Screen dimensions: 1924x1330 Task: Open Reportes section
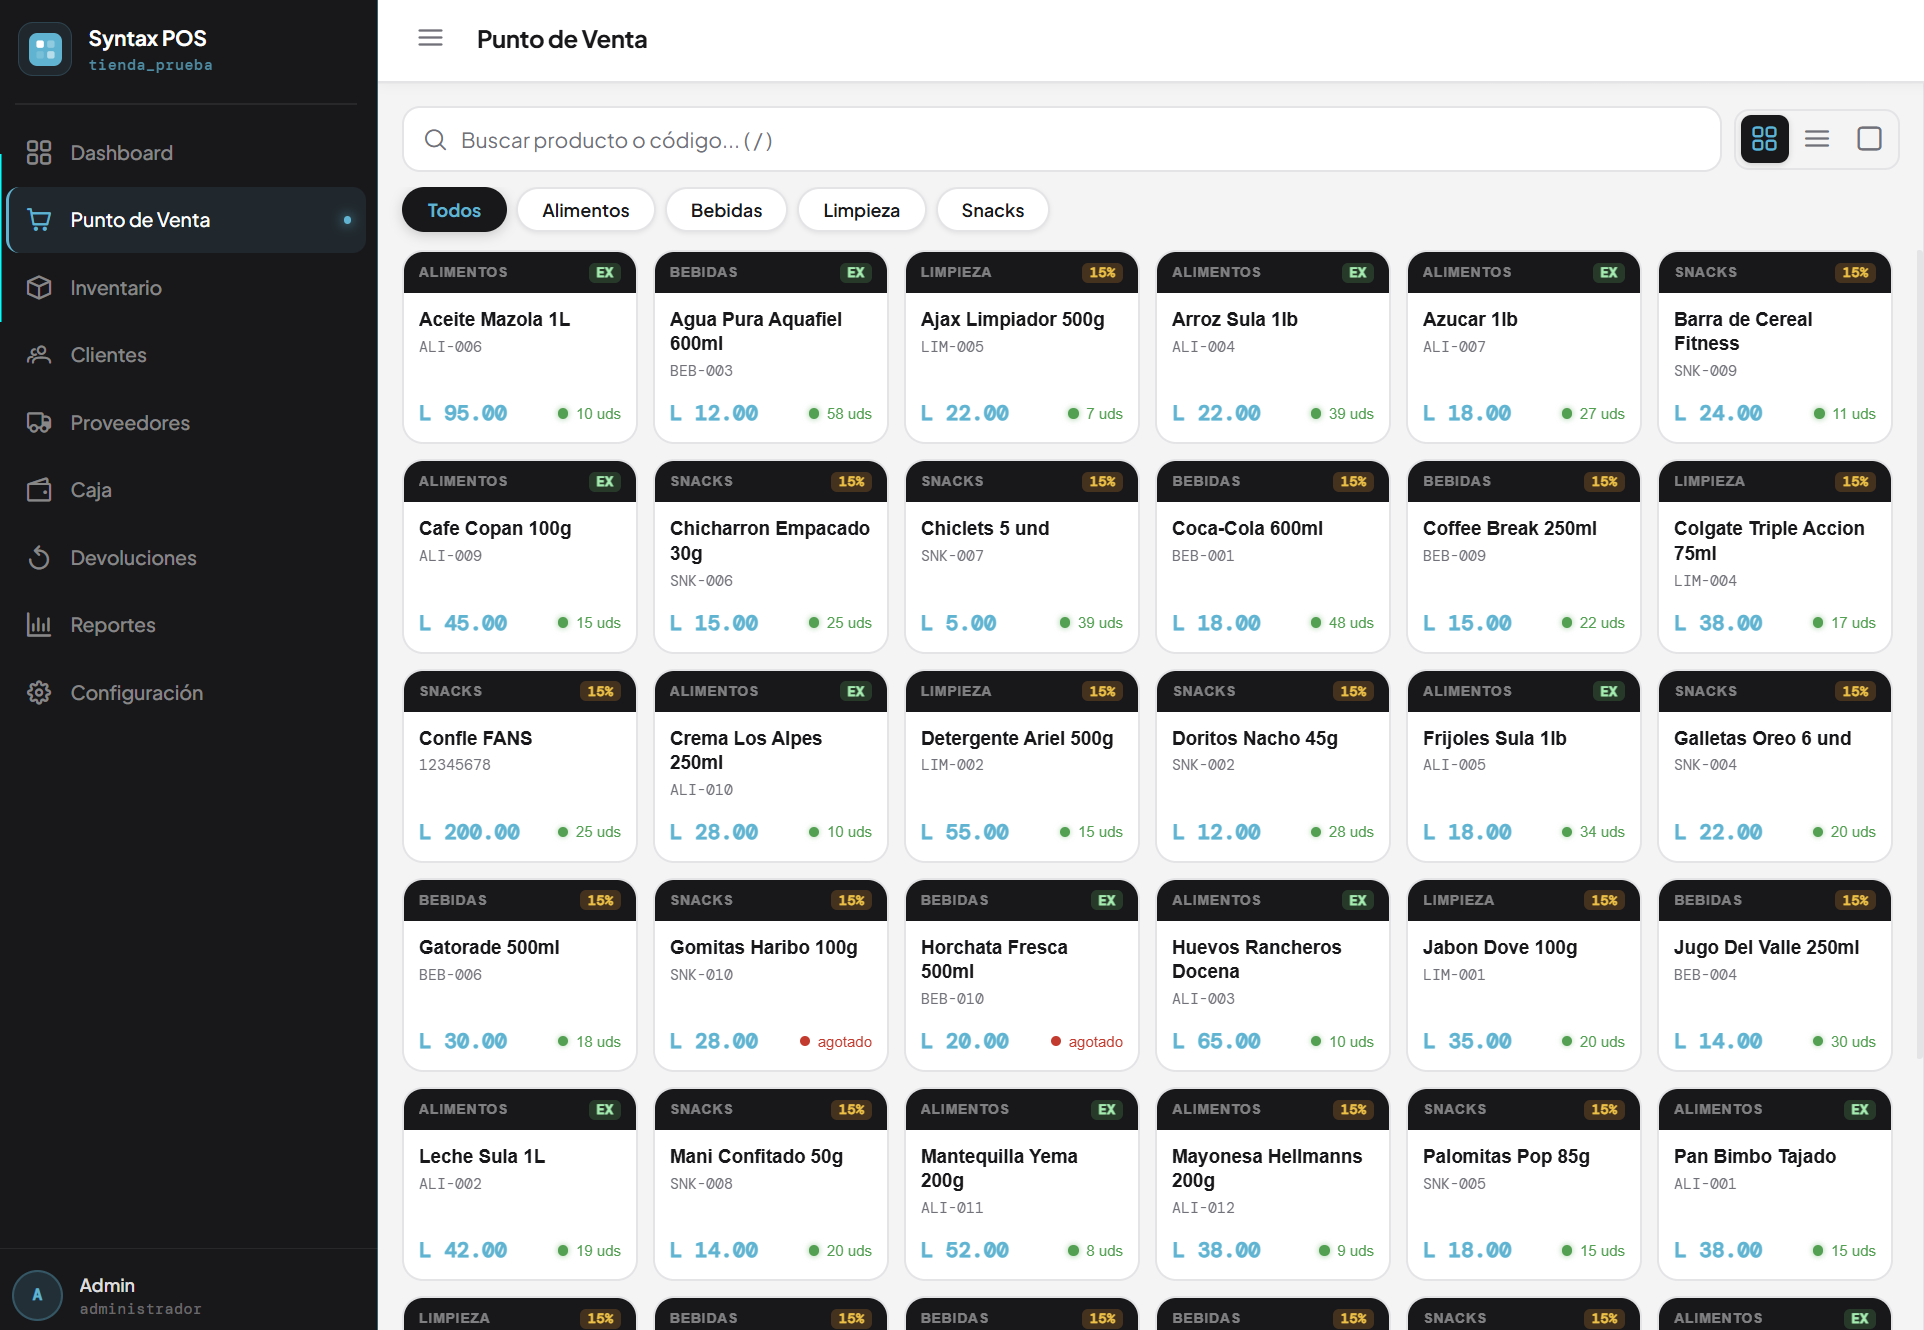[186, 625]
